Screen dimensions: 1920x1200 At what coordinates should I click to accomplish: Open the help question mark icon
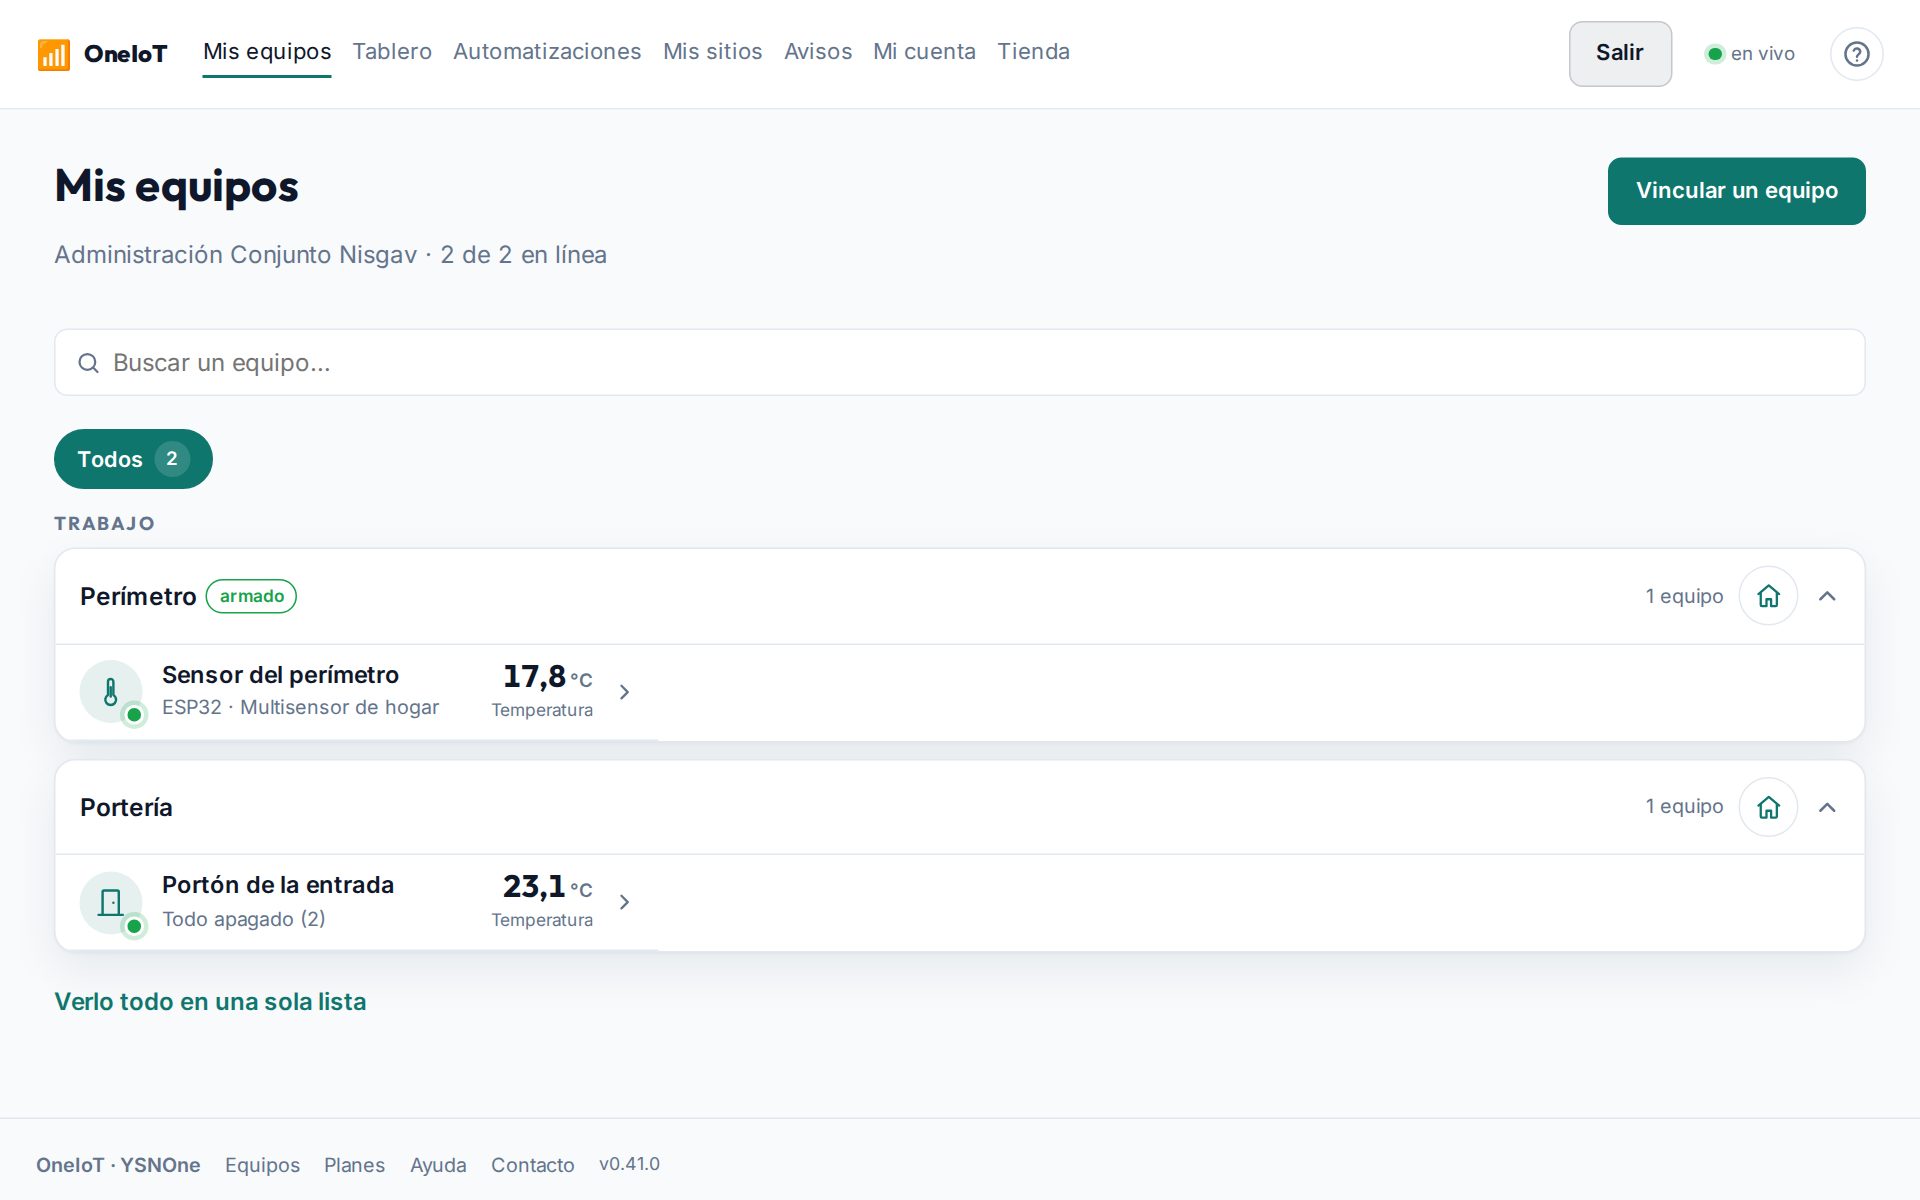click(x=1856, y=54)
